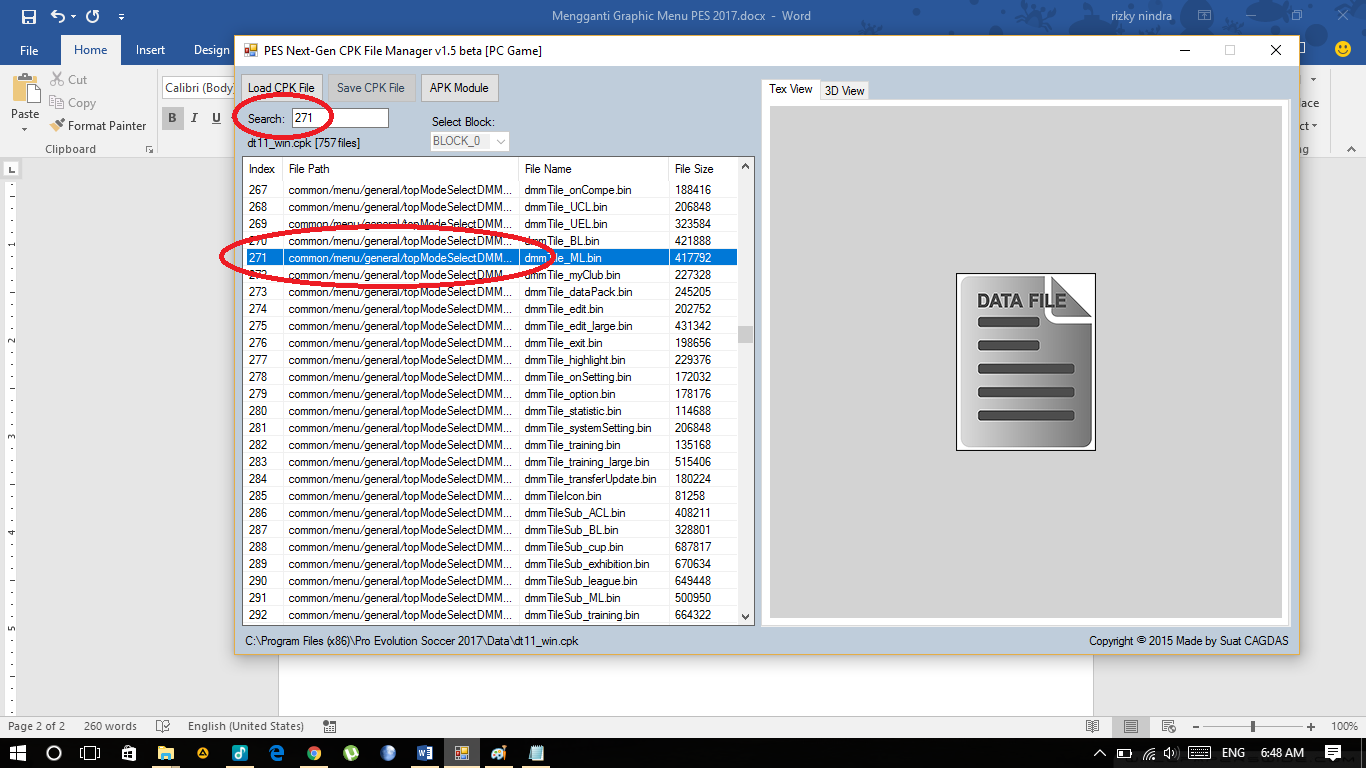Open the APK Module button
This screenshot has height=768, width=1366.
459,88
